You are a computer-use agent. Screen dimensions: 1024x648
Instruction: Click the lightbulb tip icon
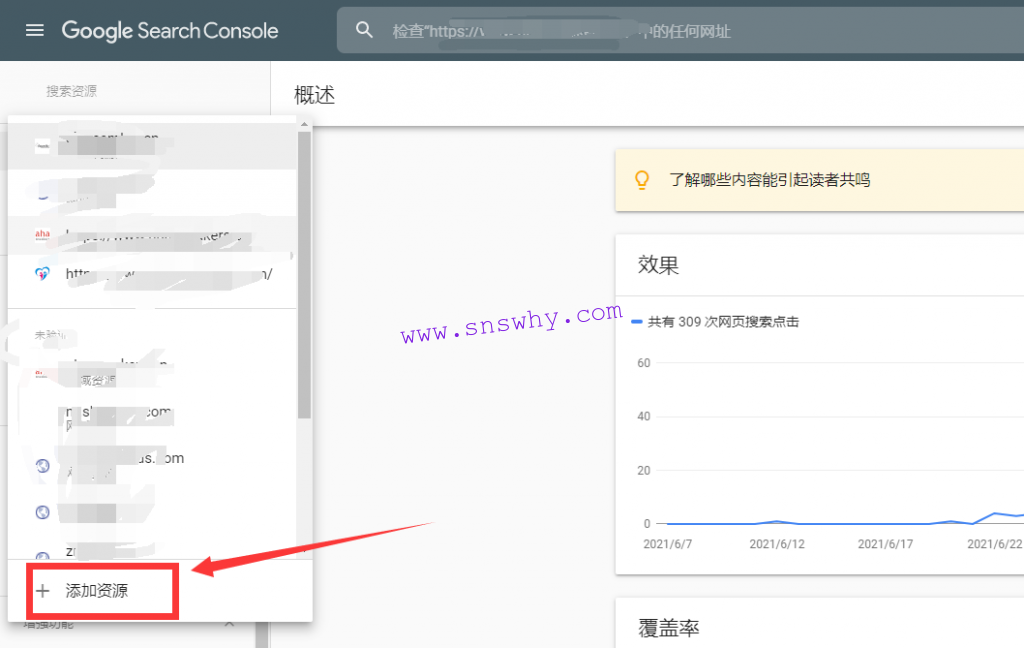643,180
